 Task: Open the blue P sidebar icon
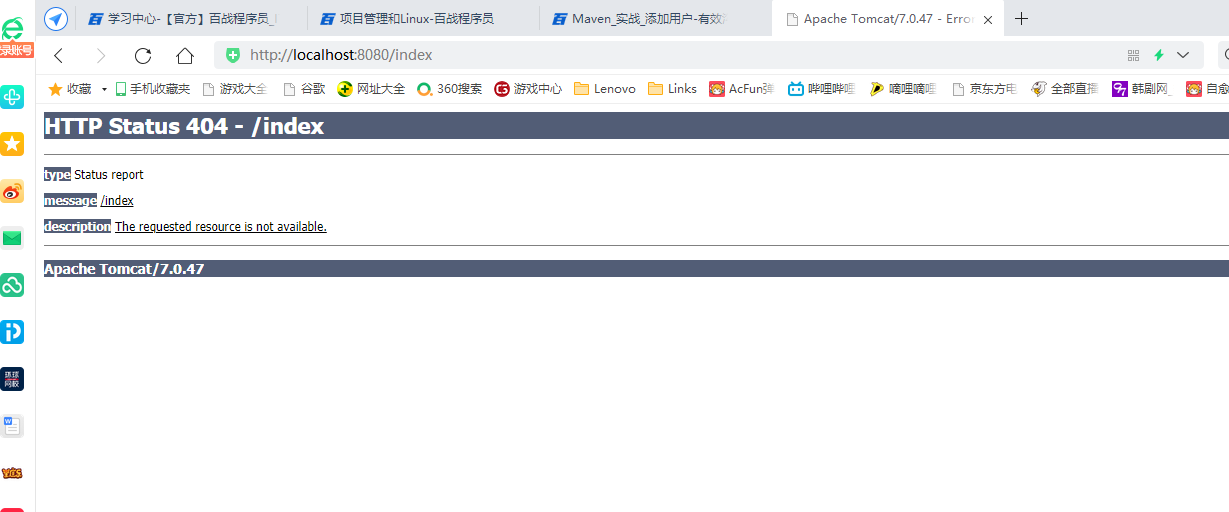coord(13,332)
